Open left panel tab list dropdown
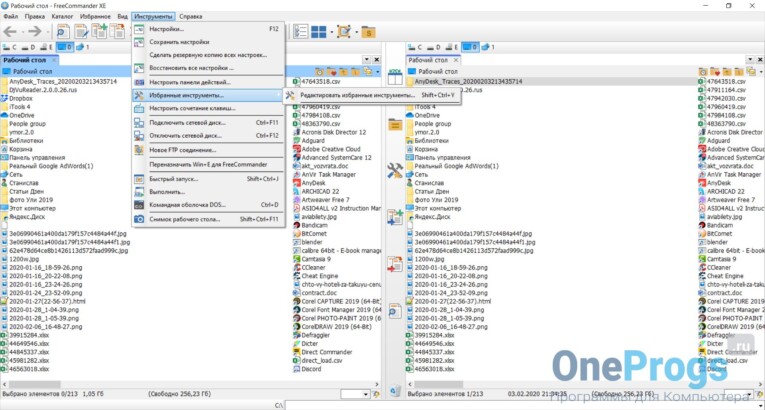 (x=366, y=60)
